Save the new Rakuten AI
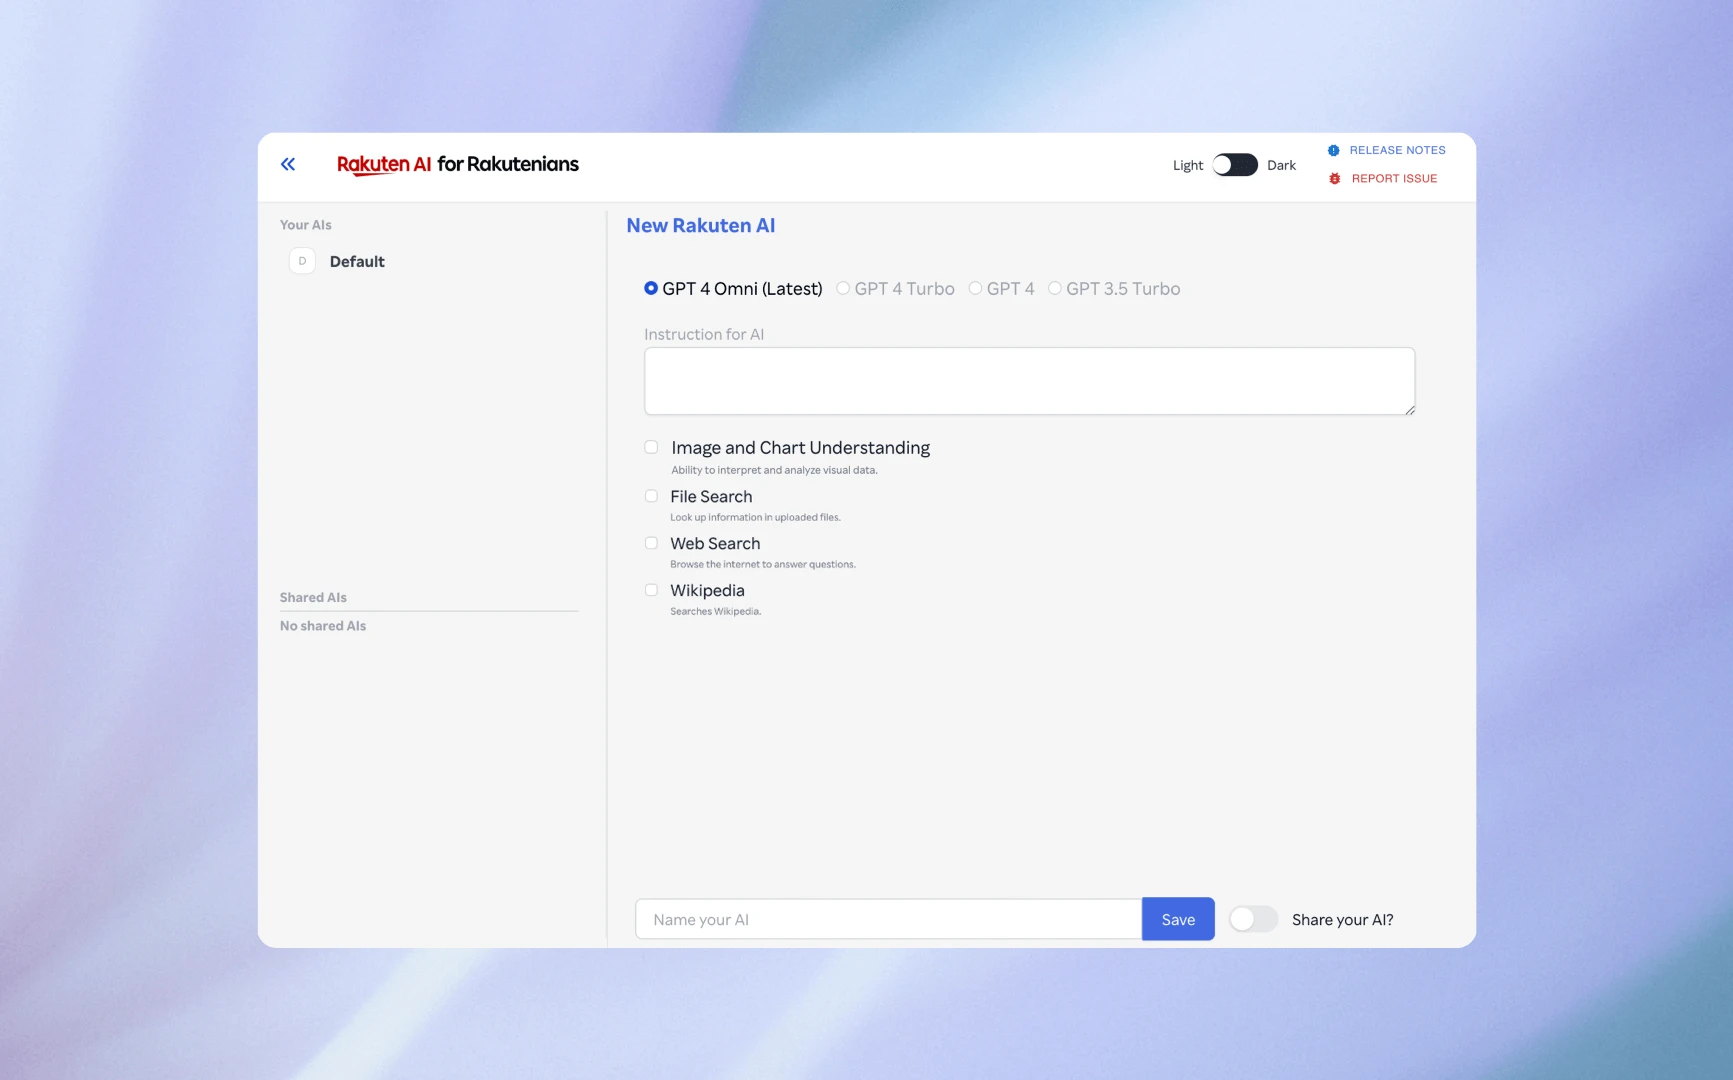 pos(1177,918)
